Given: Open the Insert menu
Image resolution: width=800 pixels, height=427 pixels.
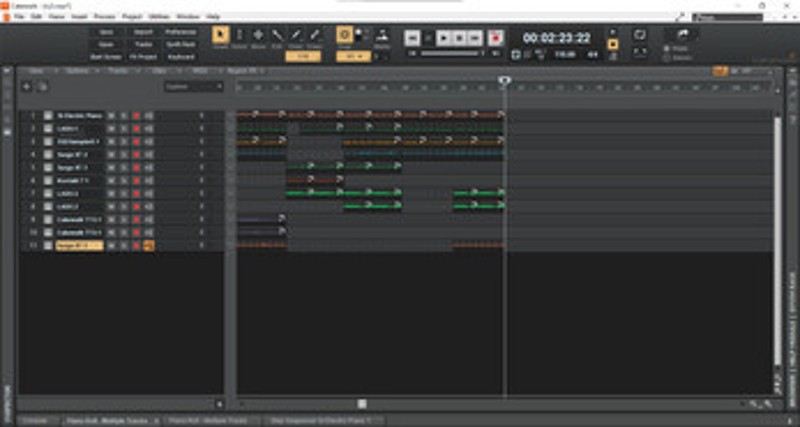Looking at the screenshot, I should [79, 17].
